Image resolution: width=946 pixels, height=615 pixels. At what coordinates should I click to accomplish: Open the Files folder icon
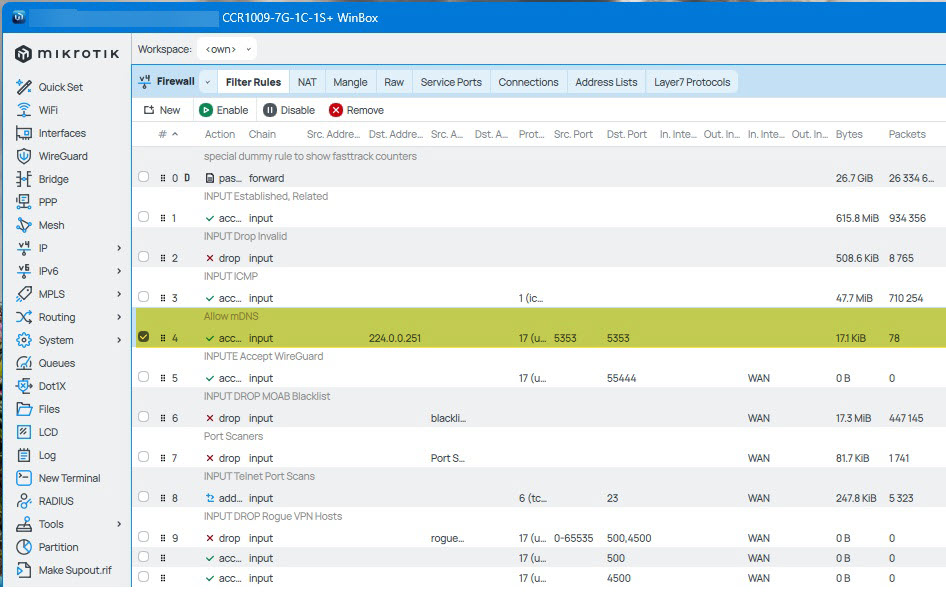[24, 409]
